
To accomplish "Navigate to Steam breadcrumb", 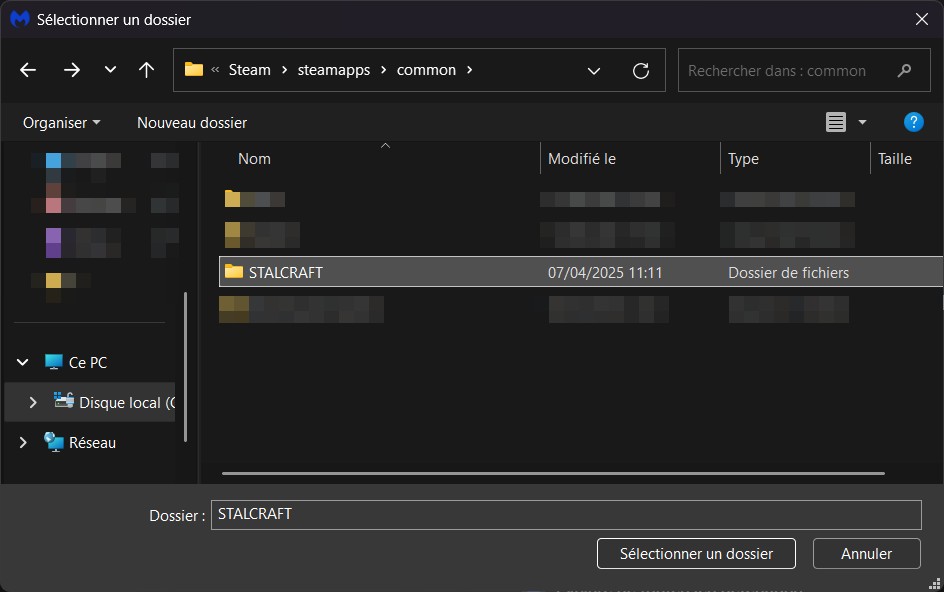I will tap(249, 70).
